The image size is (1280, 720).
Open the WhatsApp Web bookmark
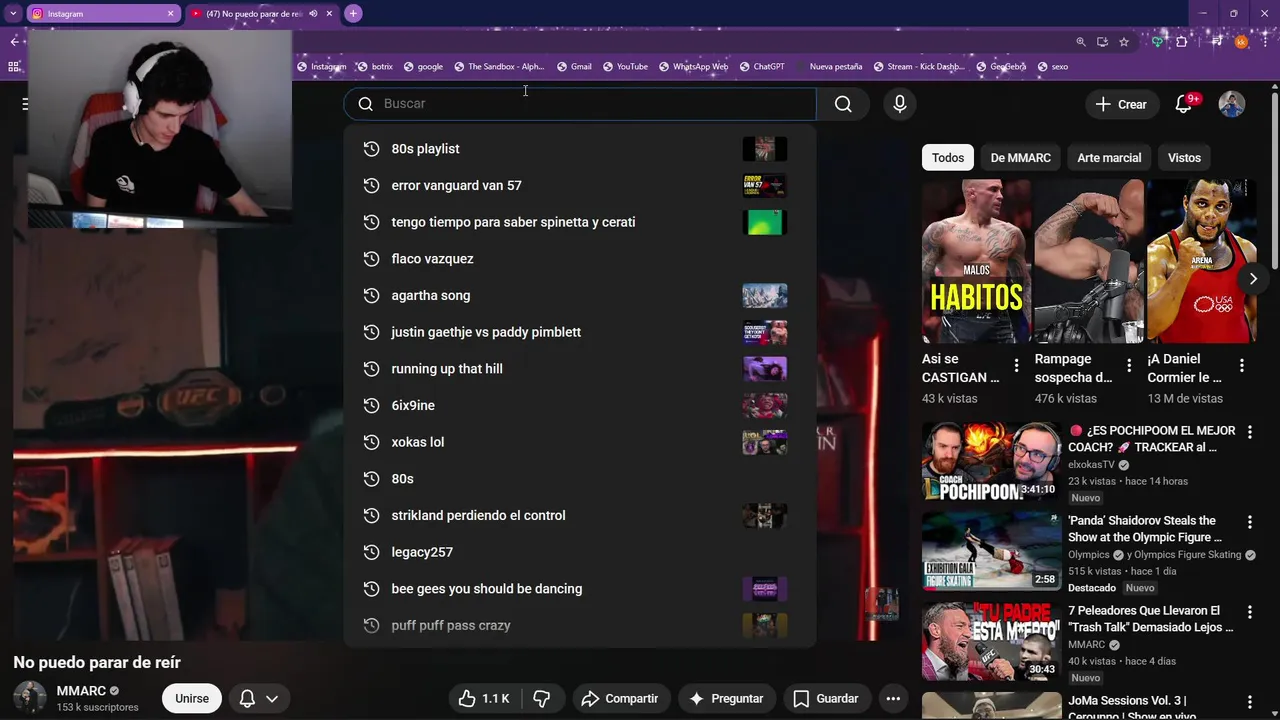pyautogui.click(x=693, y=67)
